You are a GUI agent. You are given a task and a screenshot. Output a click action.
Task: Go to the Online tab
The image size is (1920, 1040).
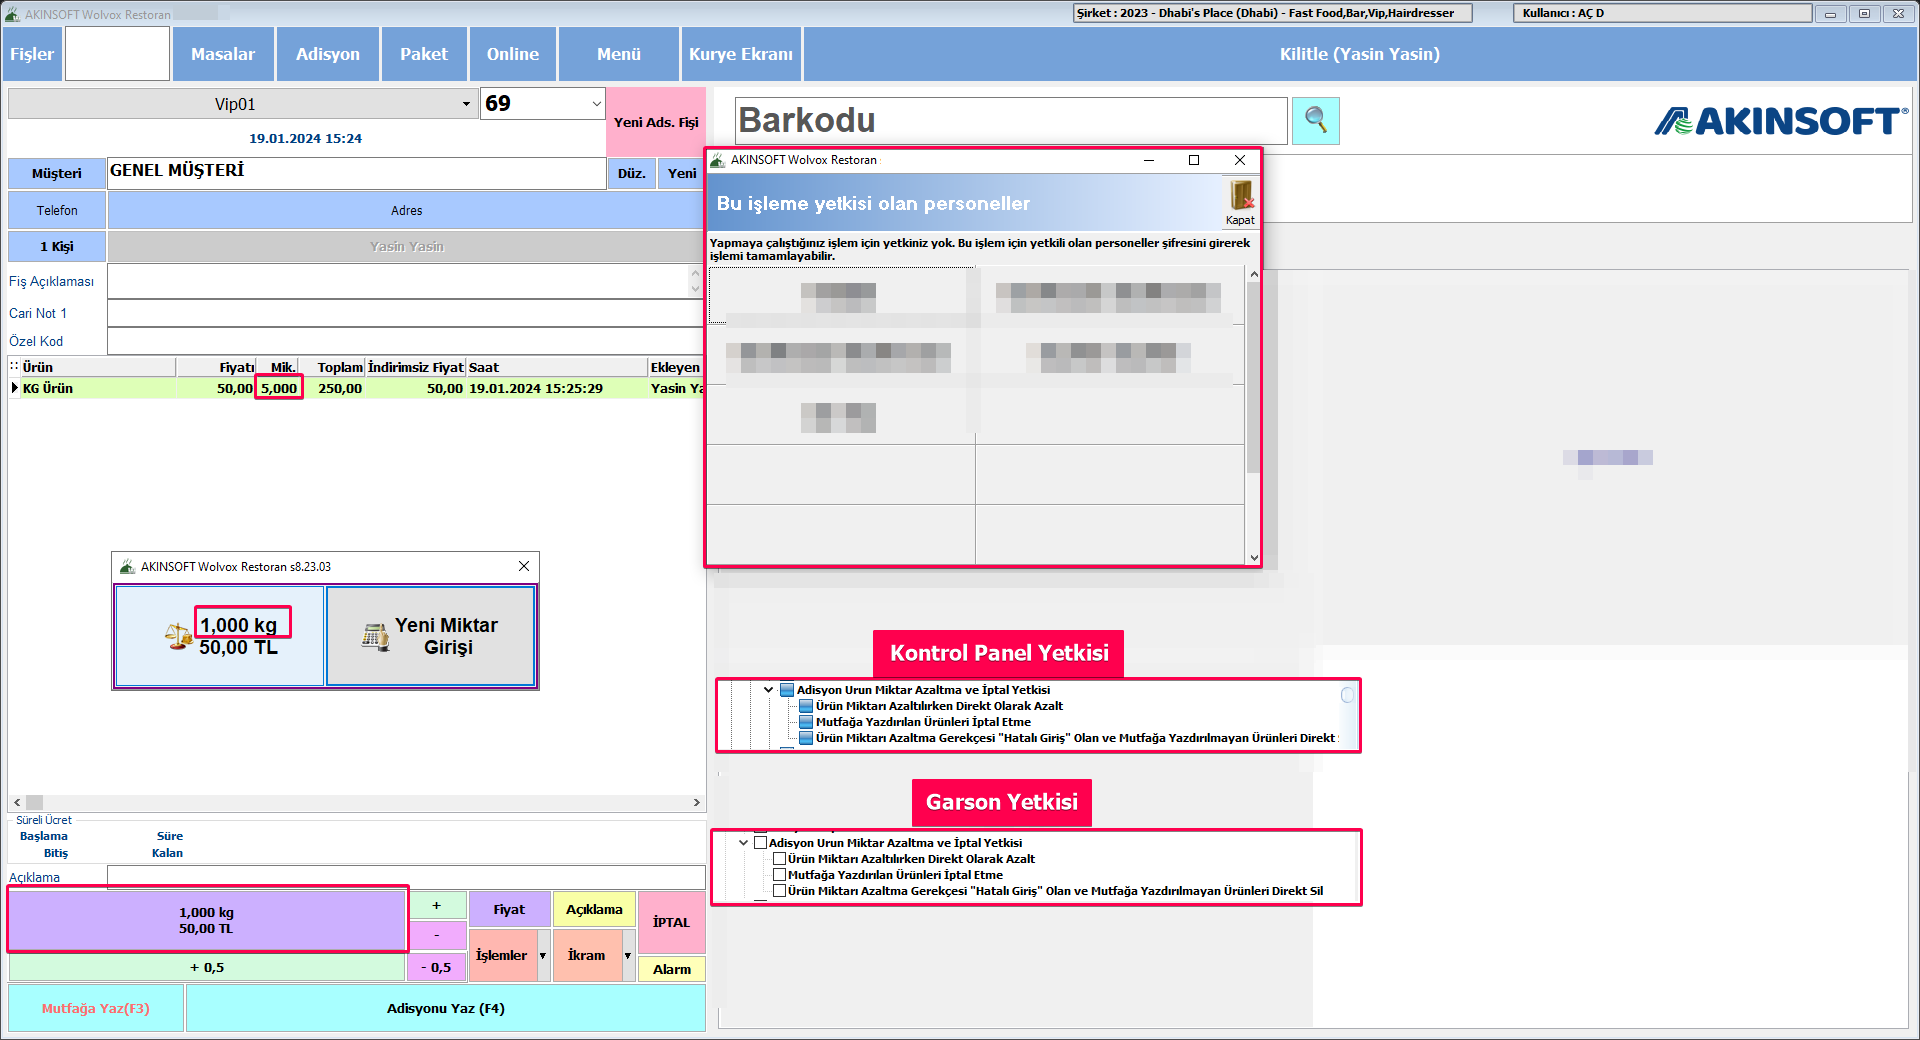point(513,54)
